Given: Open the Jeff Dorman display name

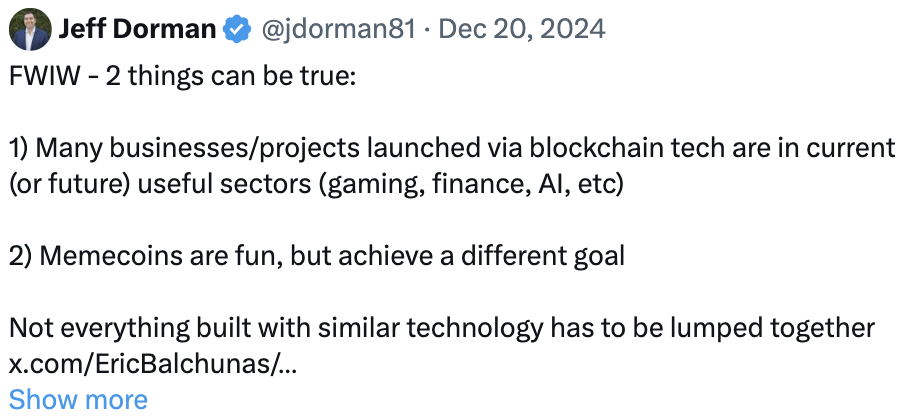Looking at the screenshot, I should [x=138, y=29].
